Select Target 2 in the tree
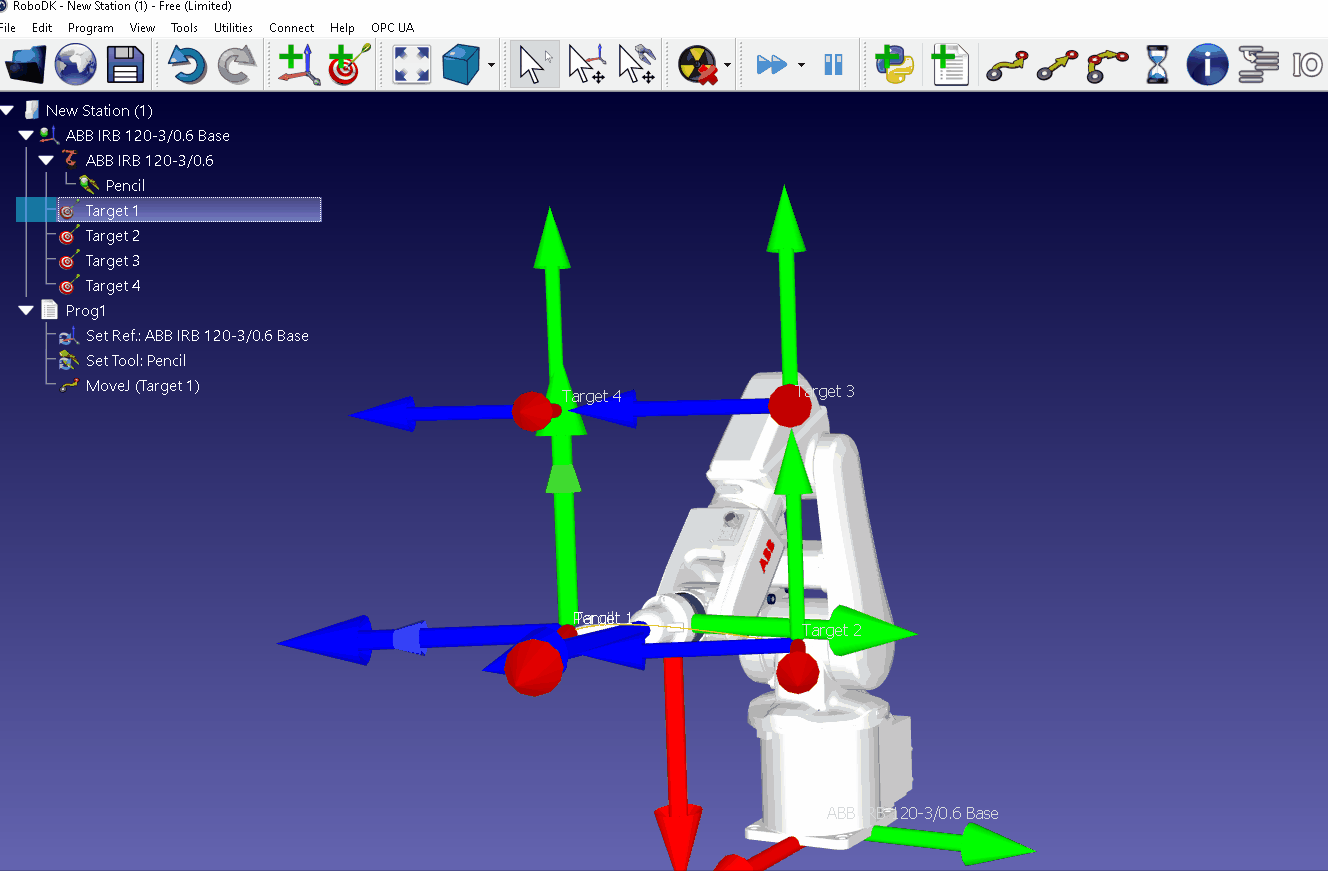Viewport: 1328px width, 871px height. click(112, 236)
